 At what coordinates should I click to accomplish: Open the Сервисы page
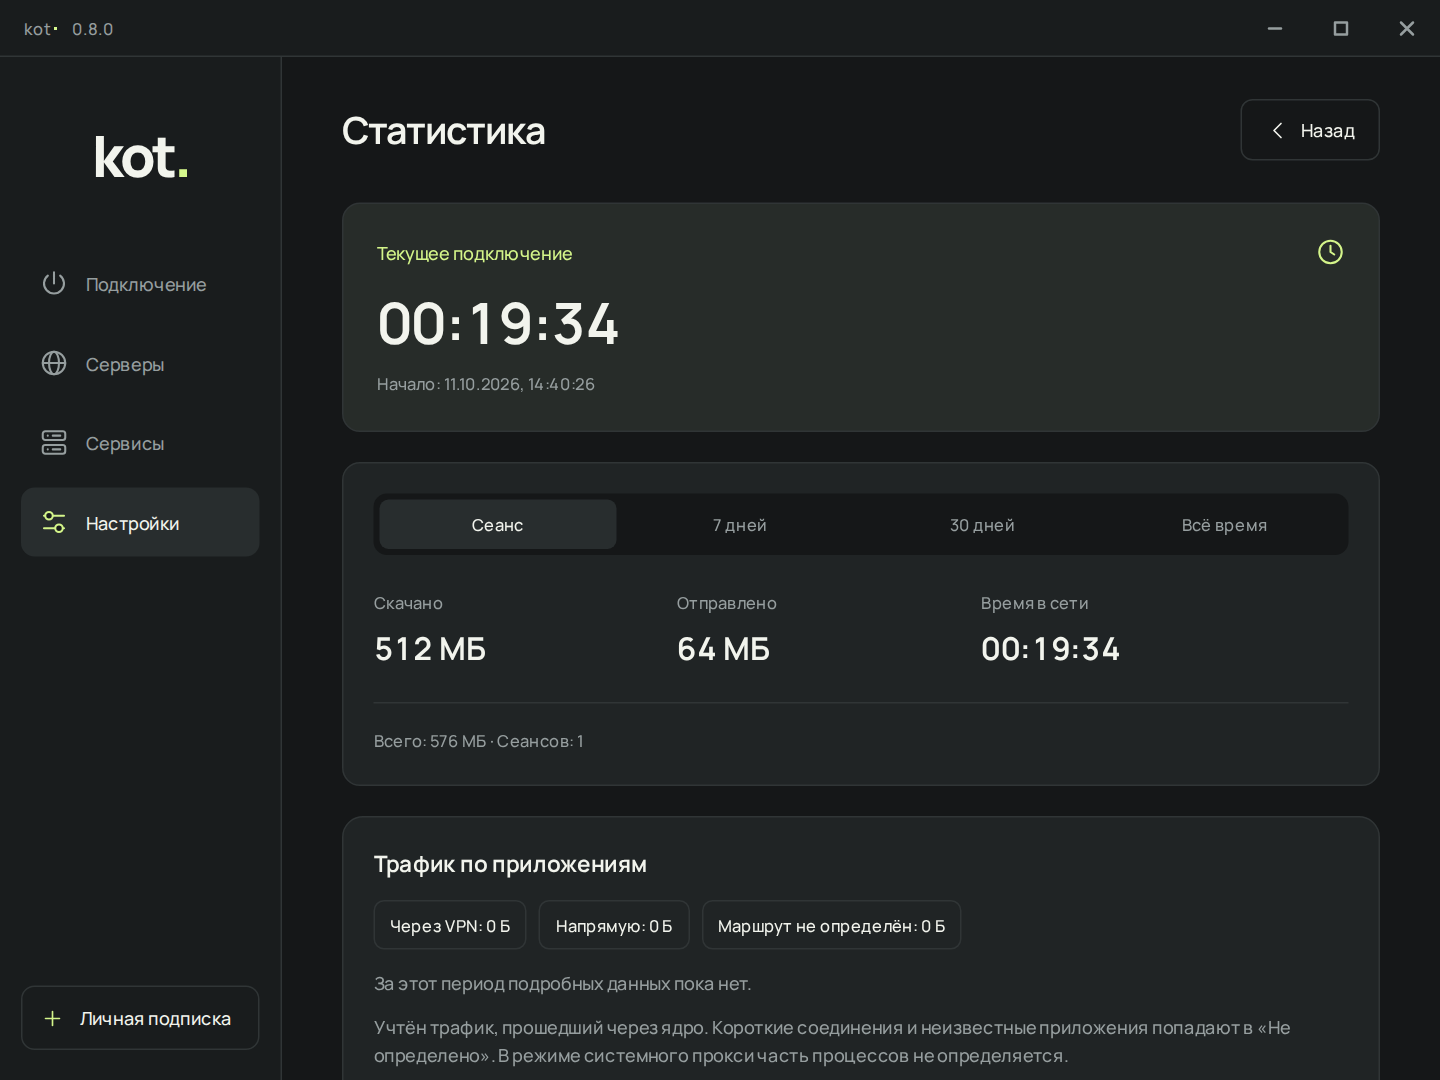140,443
